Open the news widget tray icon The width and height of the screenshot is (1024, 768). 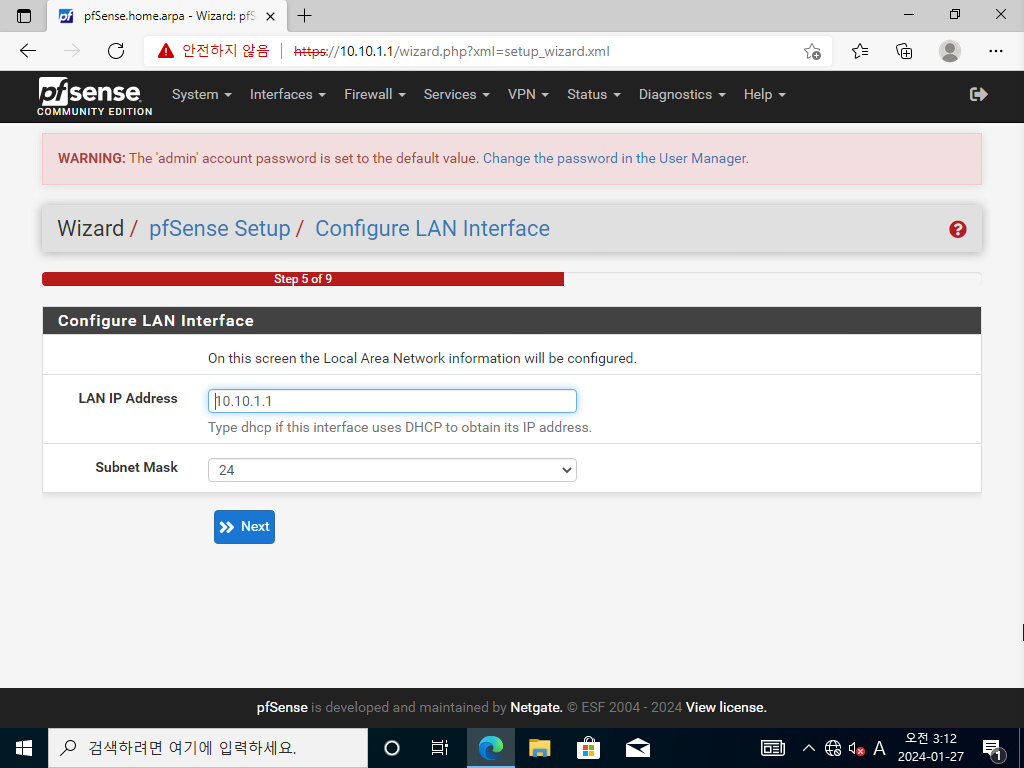click(x=773, y=748)
